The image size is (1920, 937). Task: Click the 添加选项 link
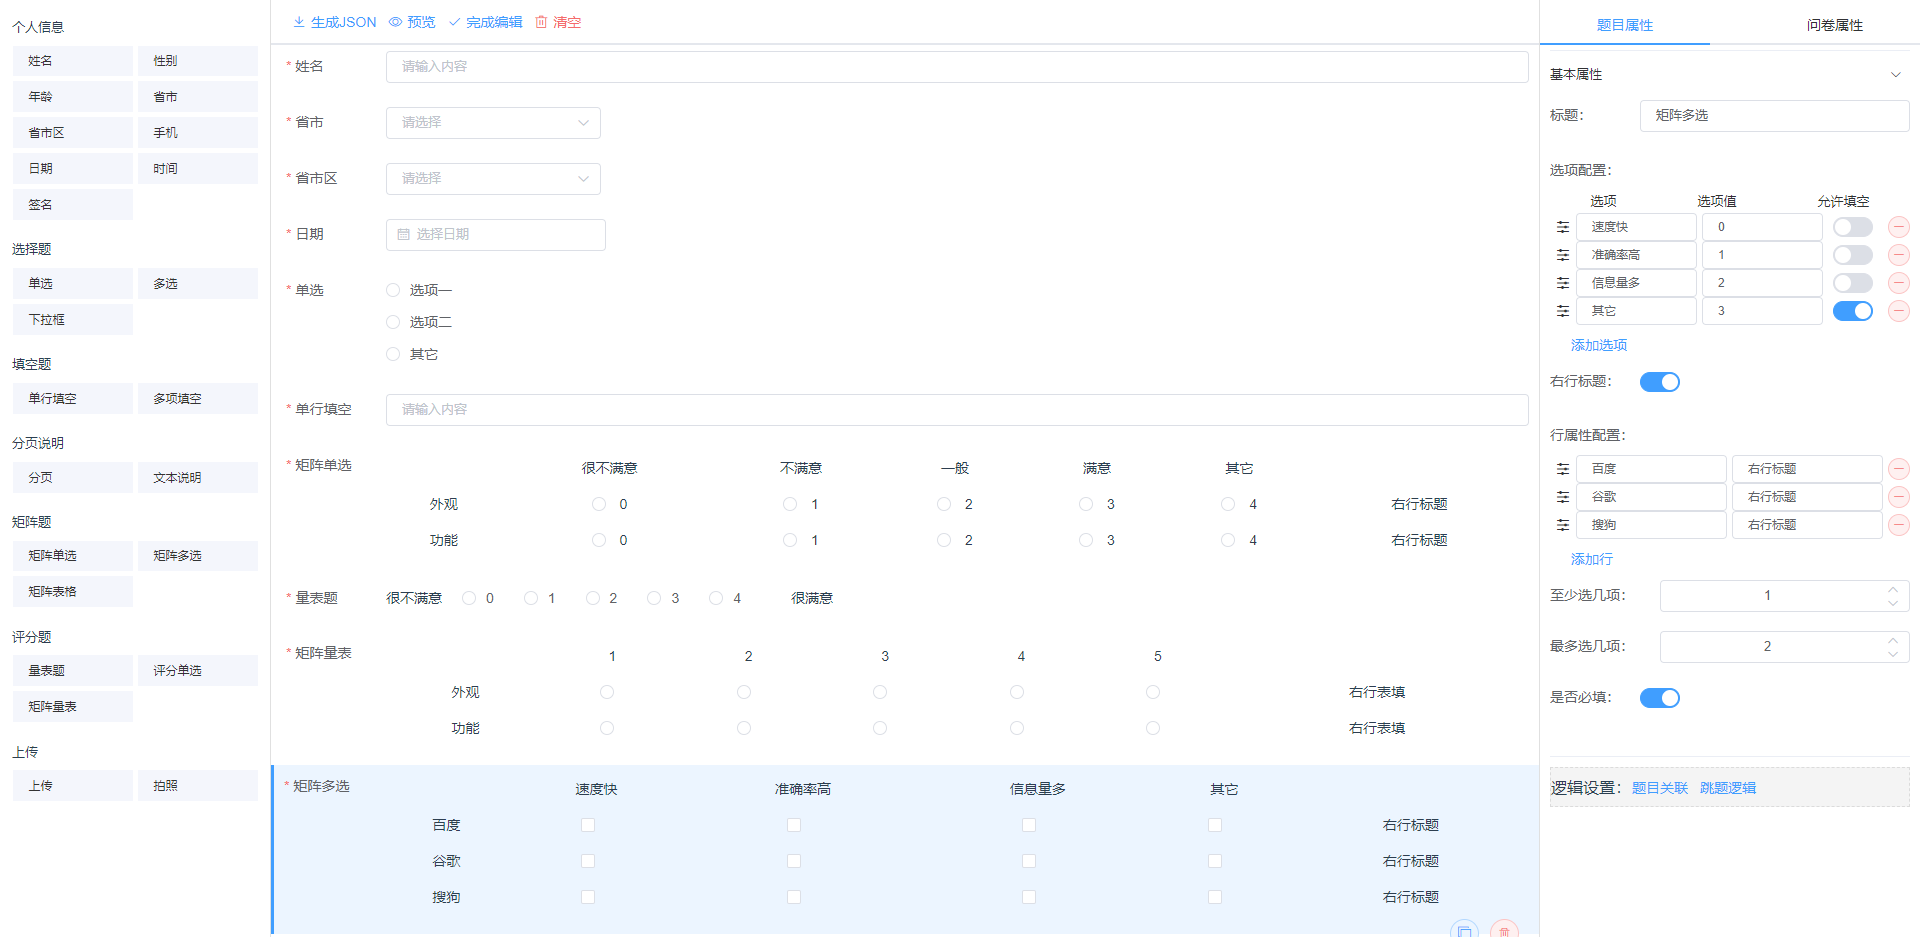[1598, 344]
